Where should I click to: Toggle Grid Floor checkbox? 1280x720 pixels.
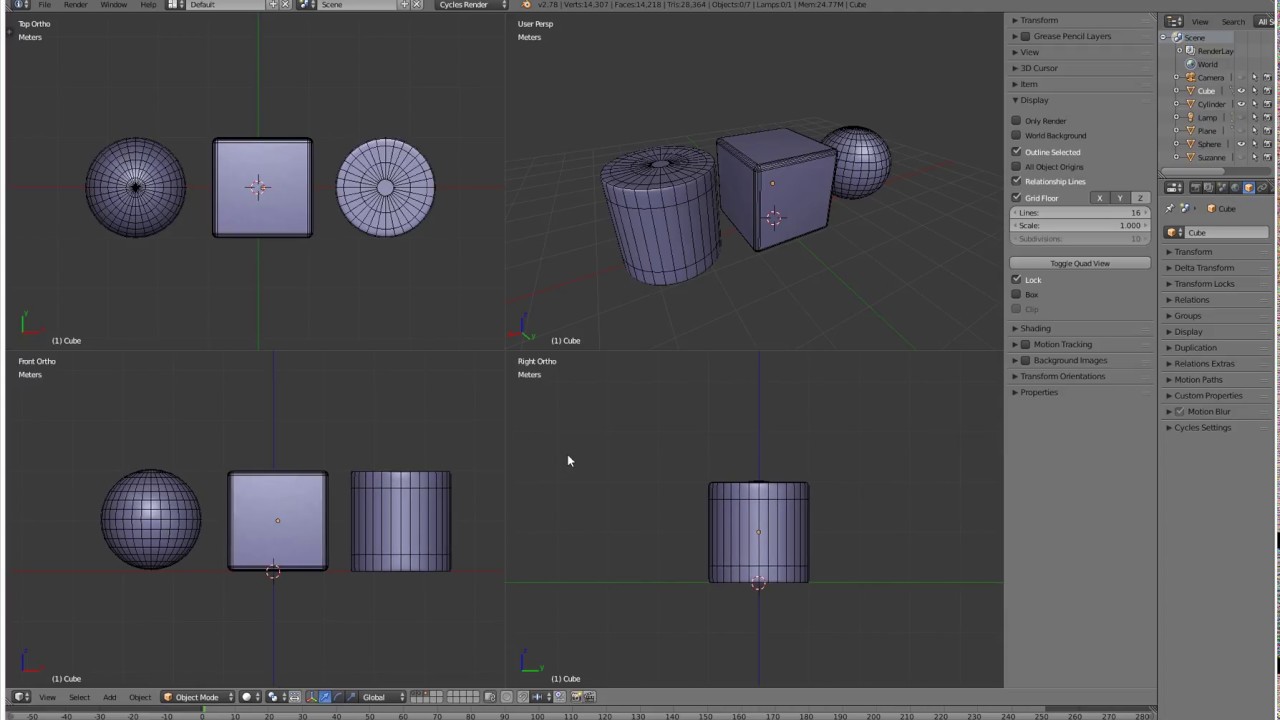point(1016,198)
